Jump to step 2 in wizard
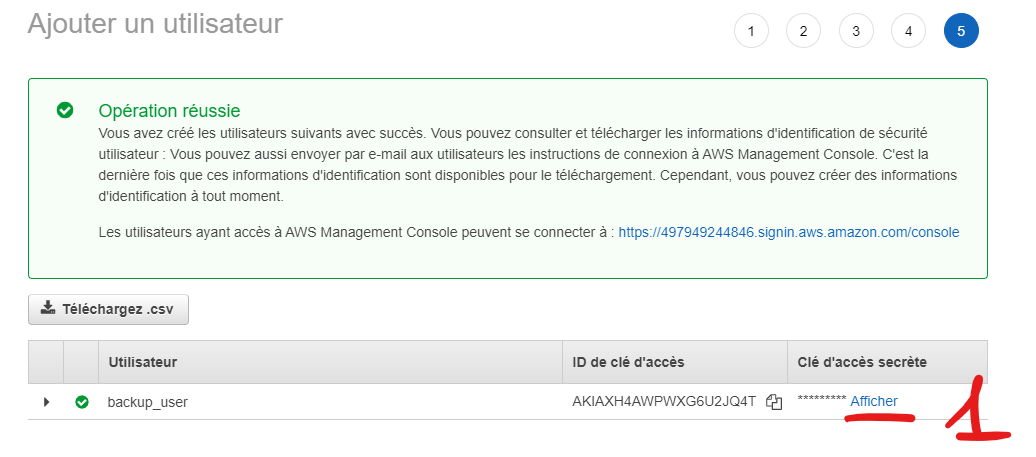The width and height of the screenshot is (1036, 457). coord(803,31)
